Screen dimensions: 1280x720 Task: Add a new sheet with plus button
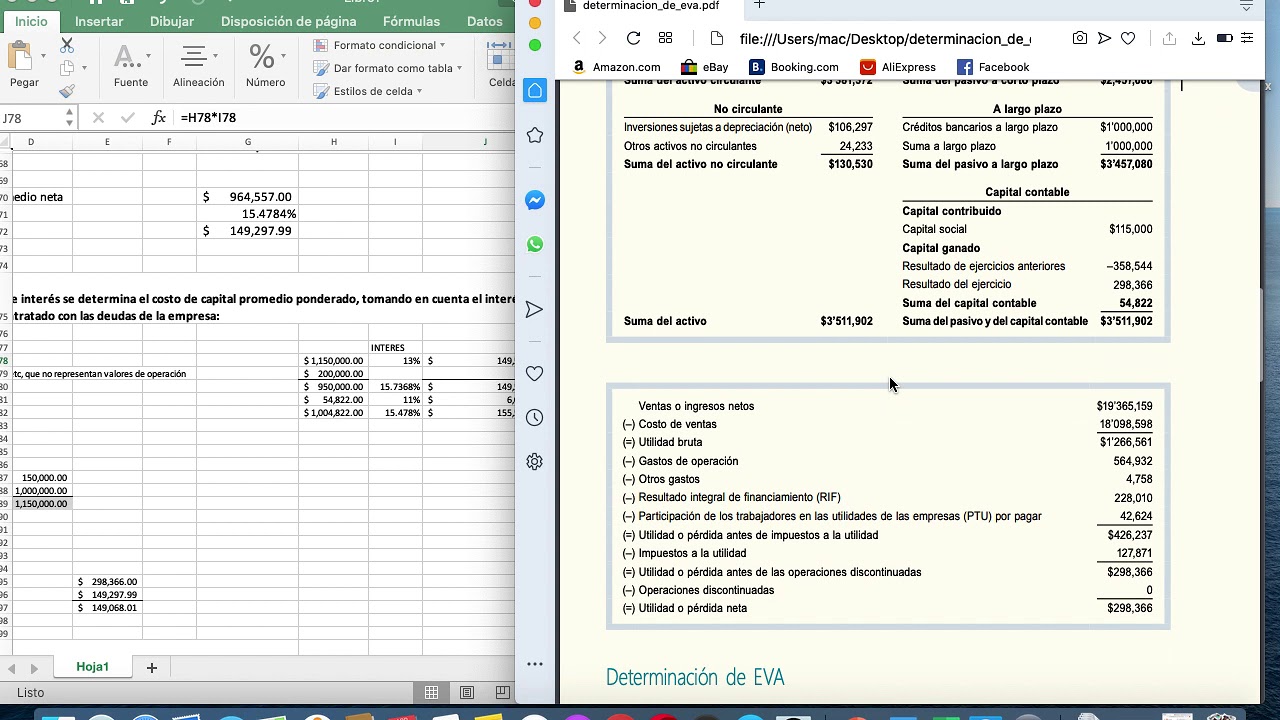pos(152,667)
